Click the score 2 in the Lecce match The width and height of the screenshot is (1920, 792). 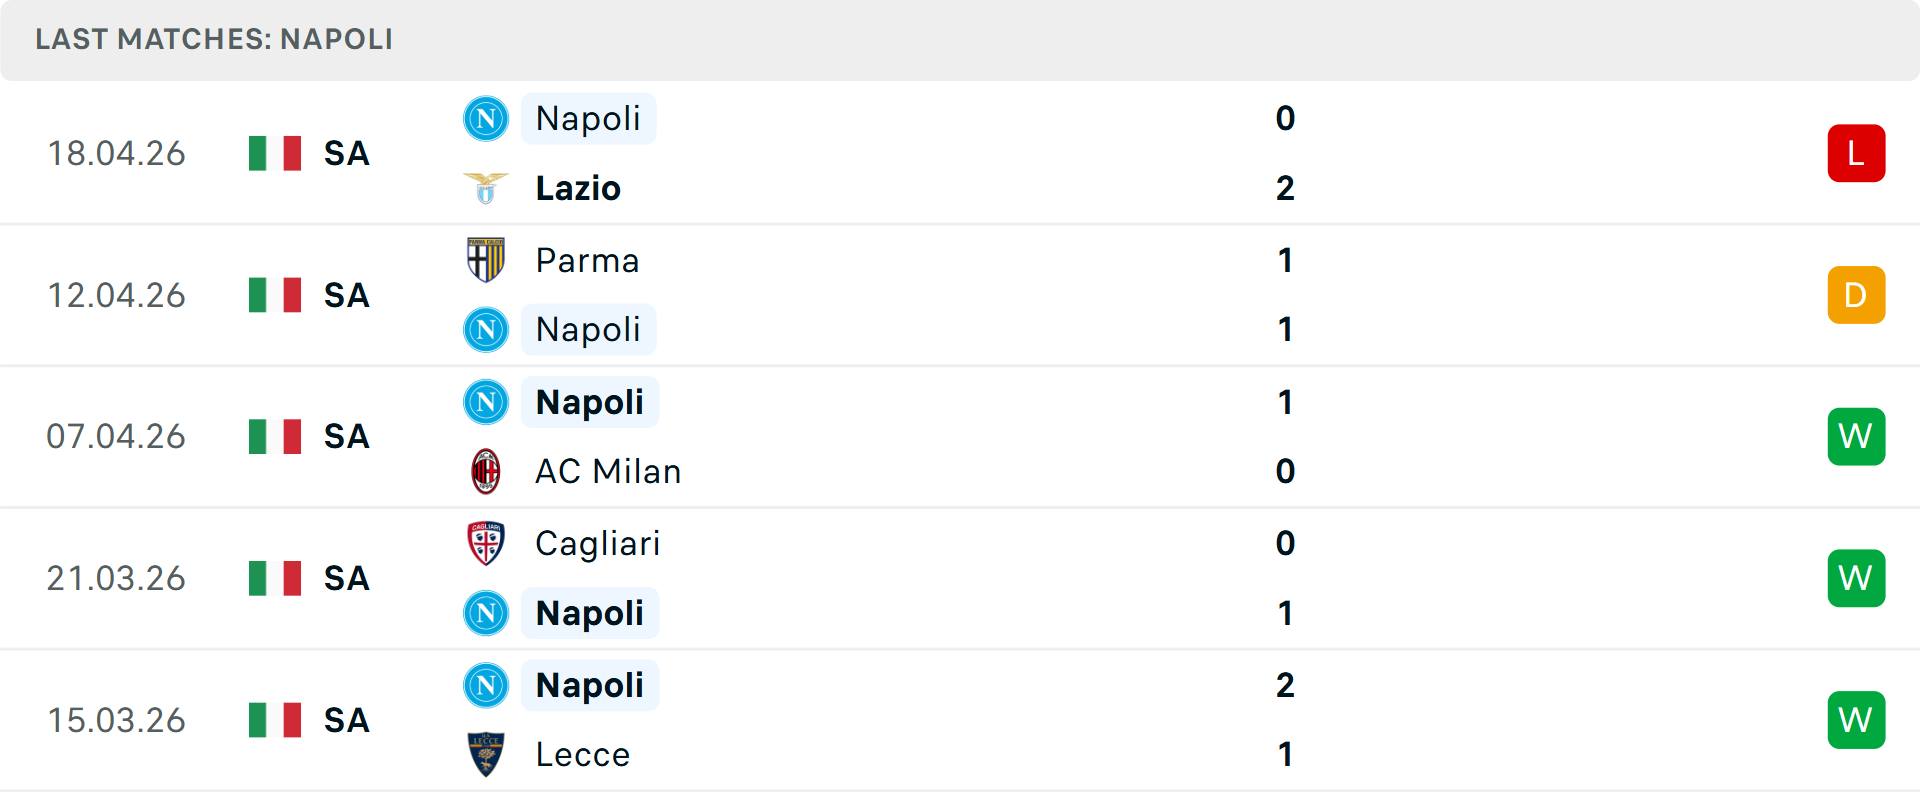coord(1285,686)
